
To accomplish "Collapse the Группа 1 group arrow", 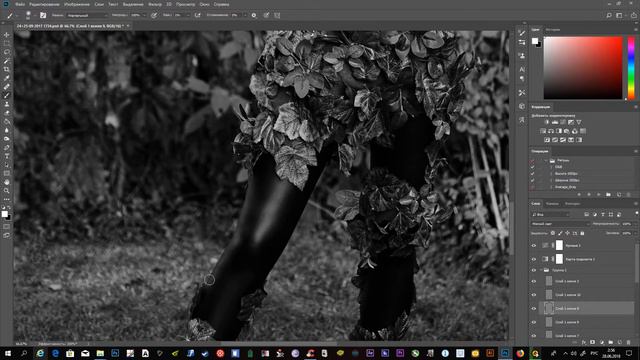I will (541, 270).
